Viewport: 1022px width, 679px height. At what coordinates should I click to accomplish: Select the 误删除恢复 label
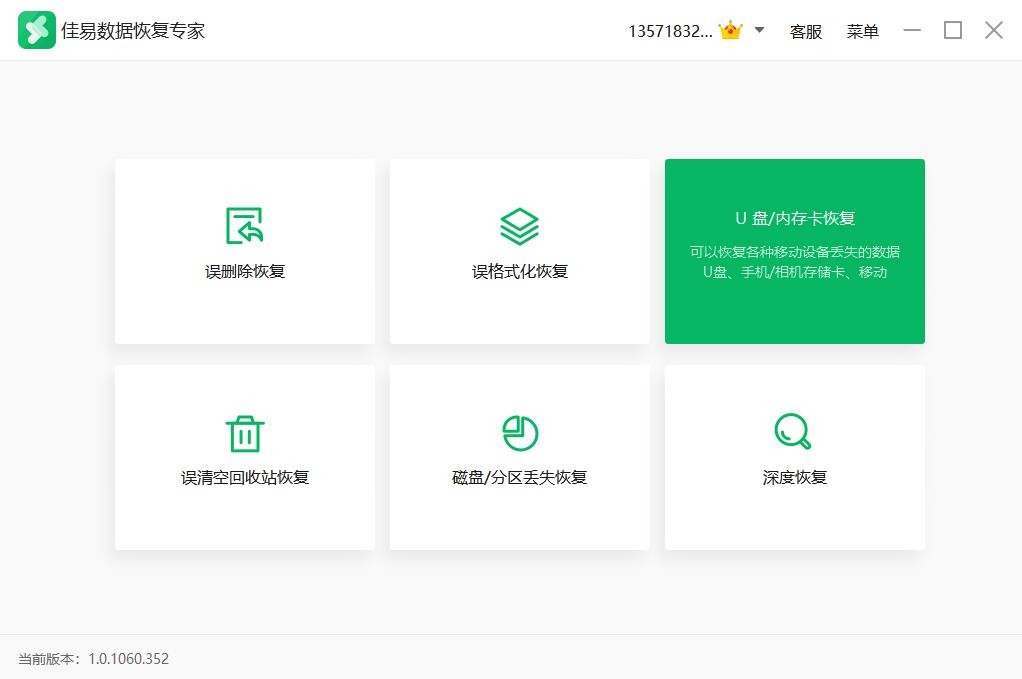(245, 271)
